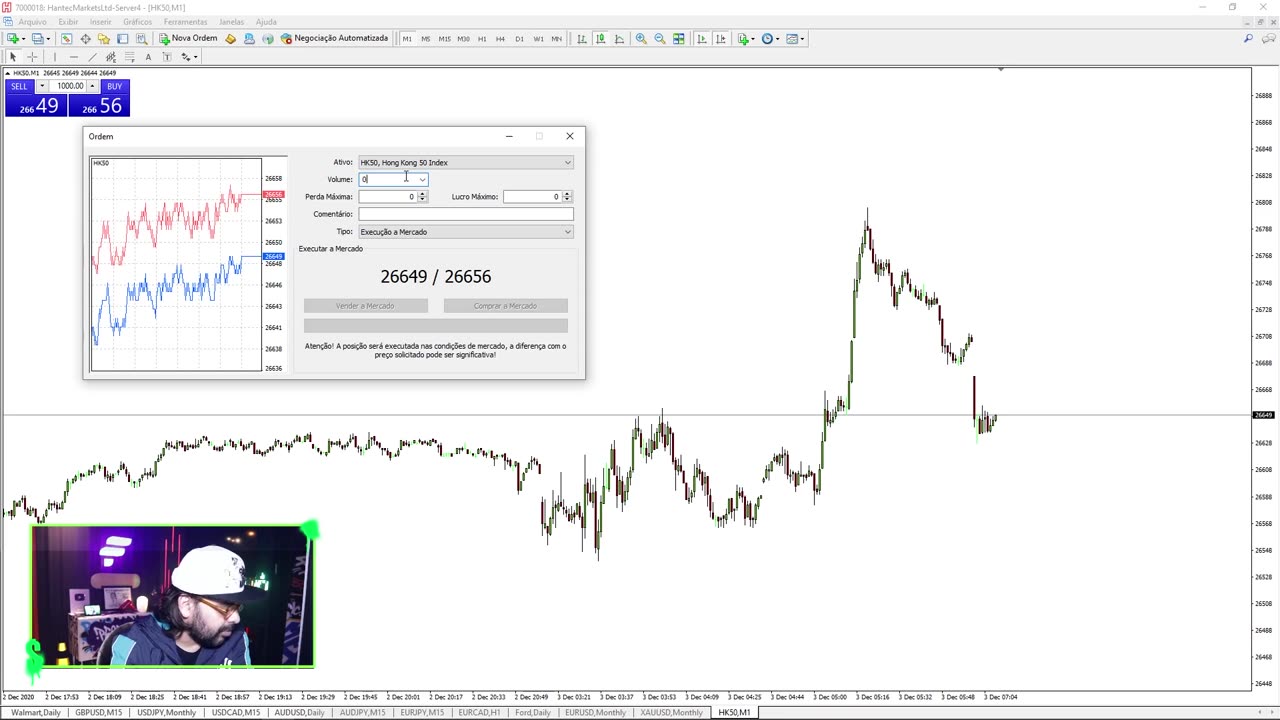Select the H4 timeframe
This screenshot has height=720, width=1280.
click(500, 38)
